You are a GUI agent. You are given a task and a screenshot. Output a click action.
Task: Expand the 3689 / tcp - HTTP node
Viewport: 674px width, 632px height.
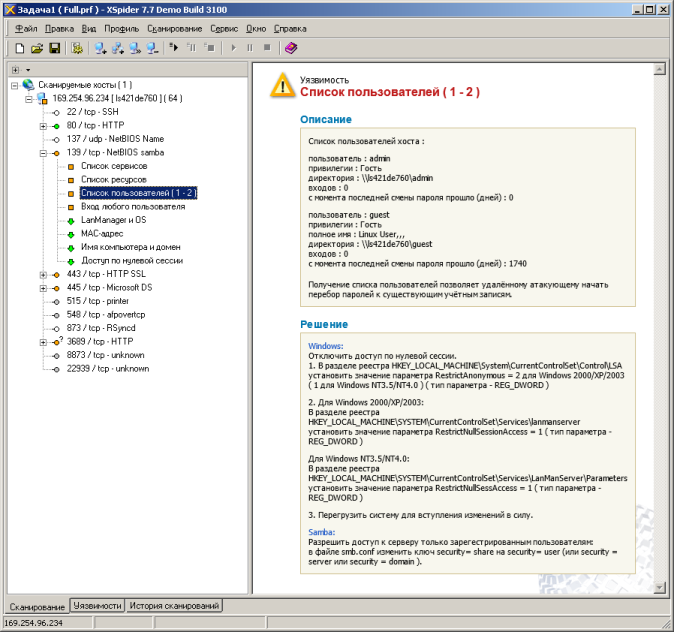click(43, 342)
